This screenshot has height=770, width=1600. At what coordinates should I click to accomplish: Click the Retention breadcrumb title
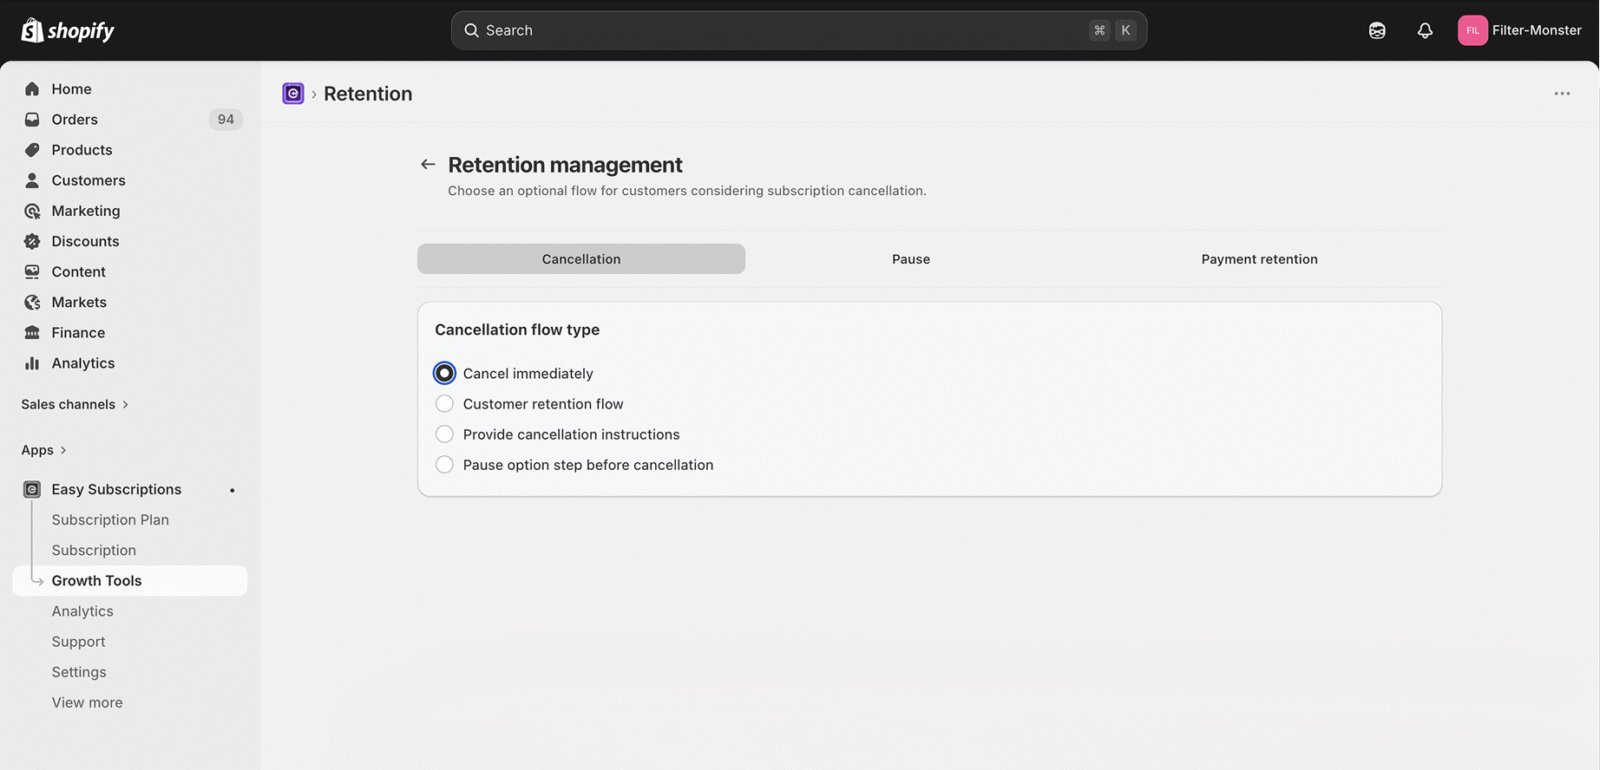pyautogui.click(x=368, y=93)
